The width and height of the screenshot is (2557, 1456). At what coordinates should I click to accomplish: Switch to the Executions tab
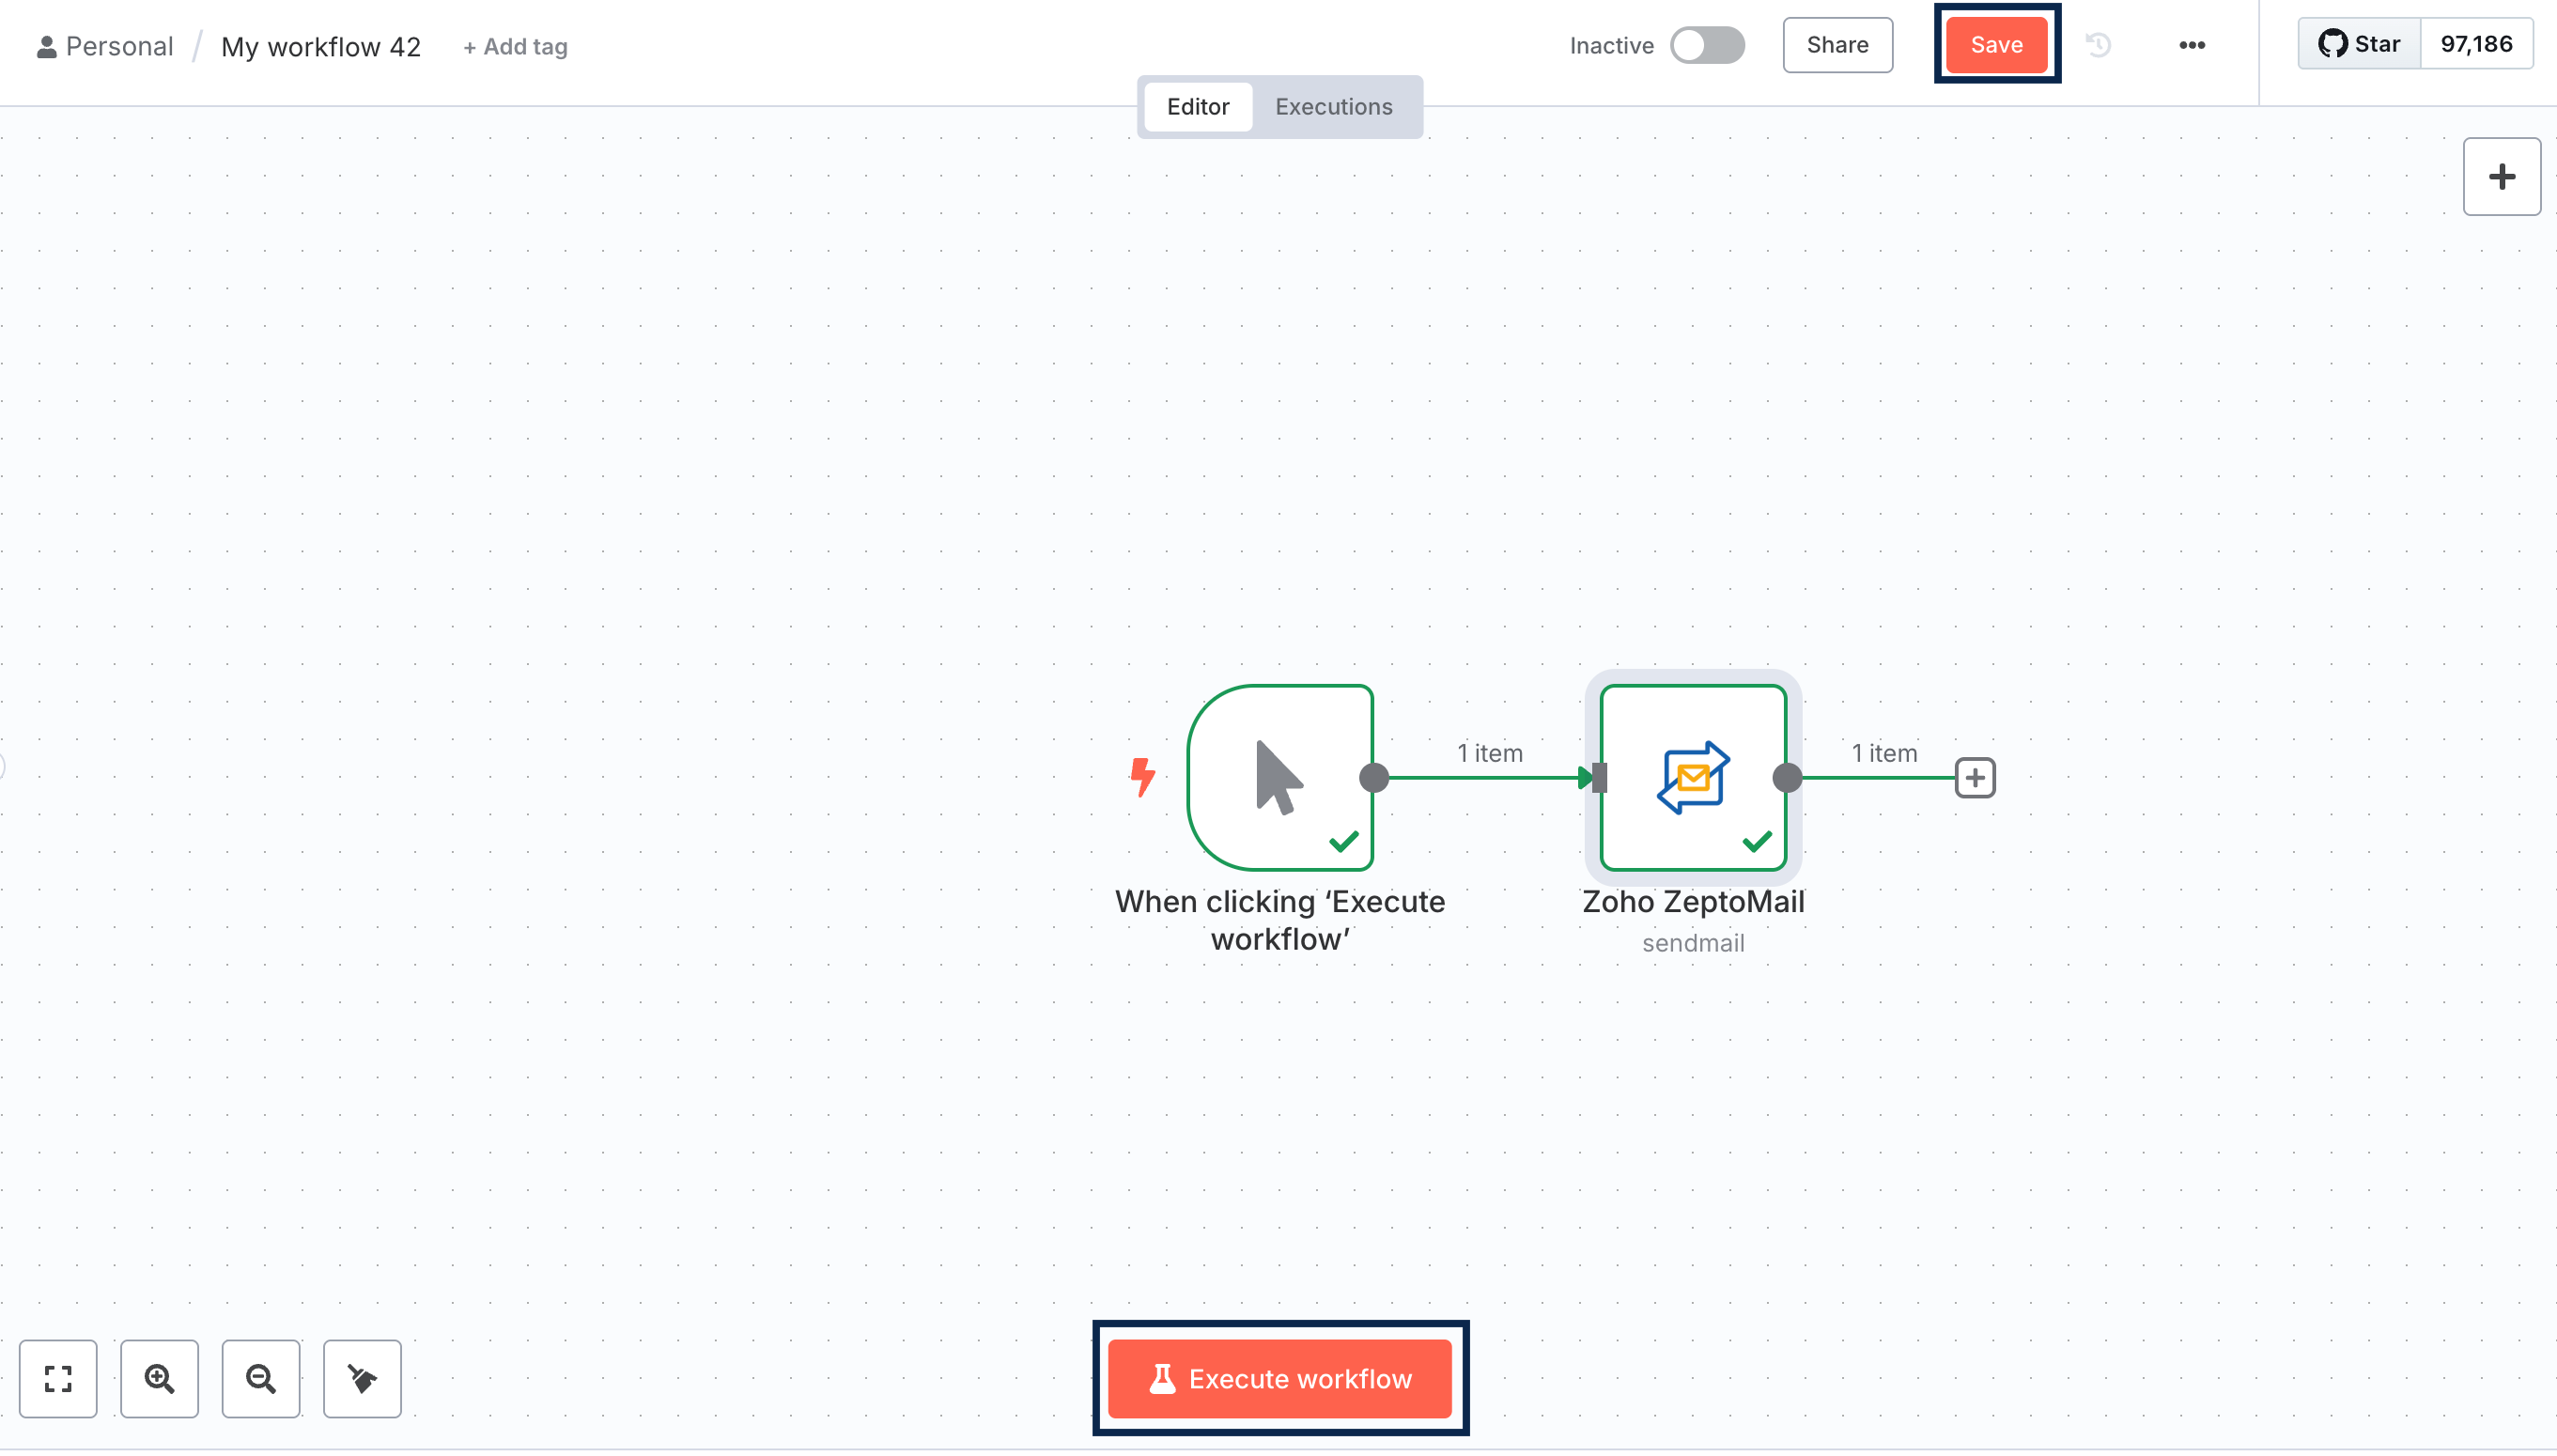click(1333, 107)
